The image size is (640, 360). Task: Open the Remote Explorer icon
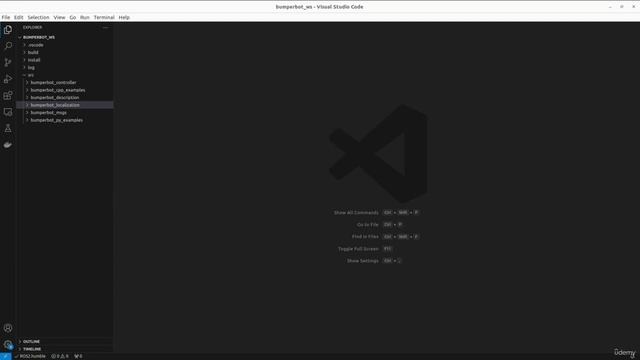coord(8,112)
